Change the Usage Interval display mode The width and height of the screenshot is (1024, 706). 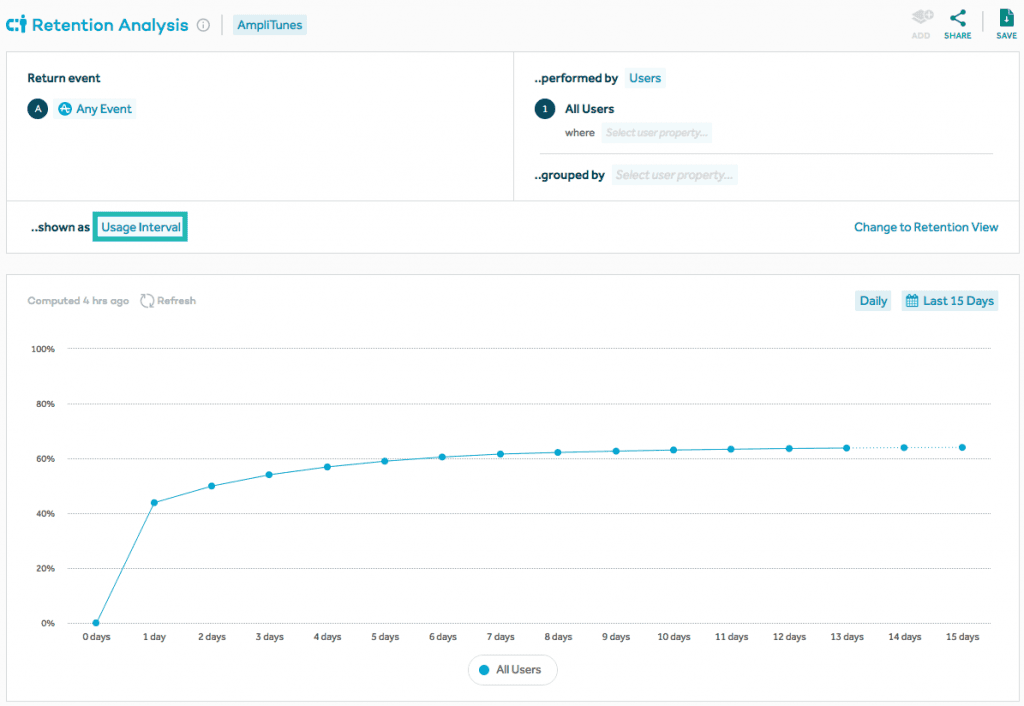pos(139,227)
